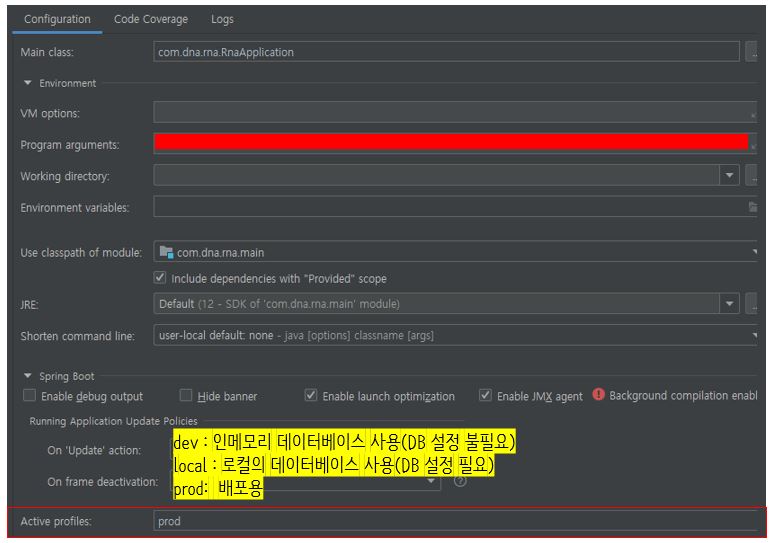774x543 pixels.
Task: Open the JRE dropdown arrow
Action: tap(729, 304)
